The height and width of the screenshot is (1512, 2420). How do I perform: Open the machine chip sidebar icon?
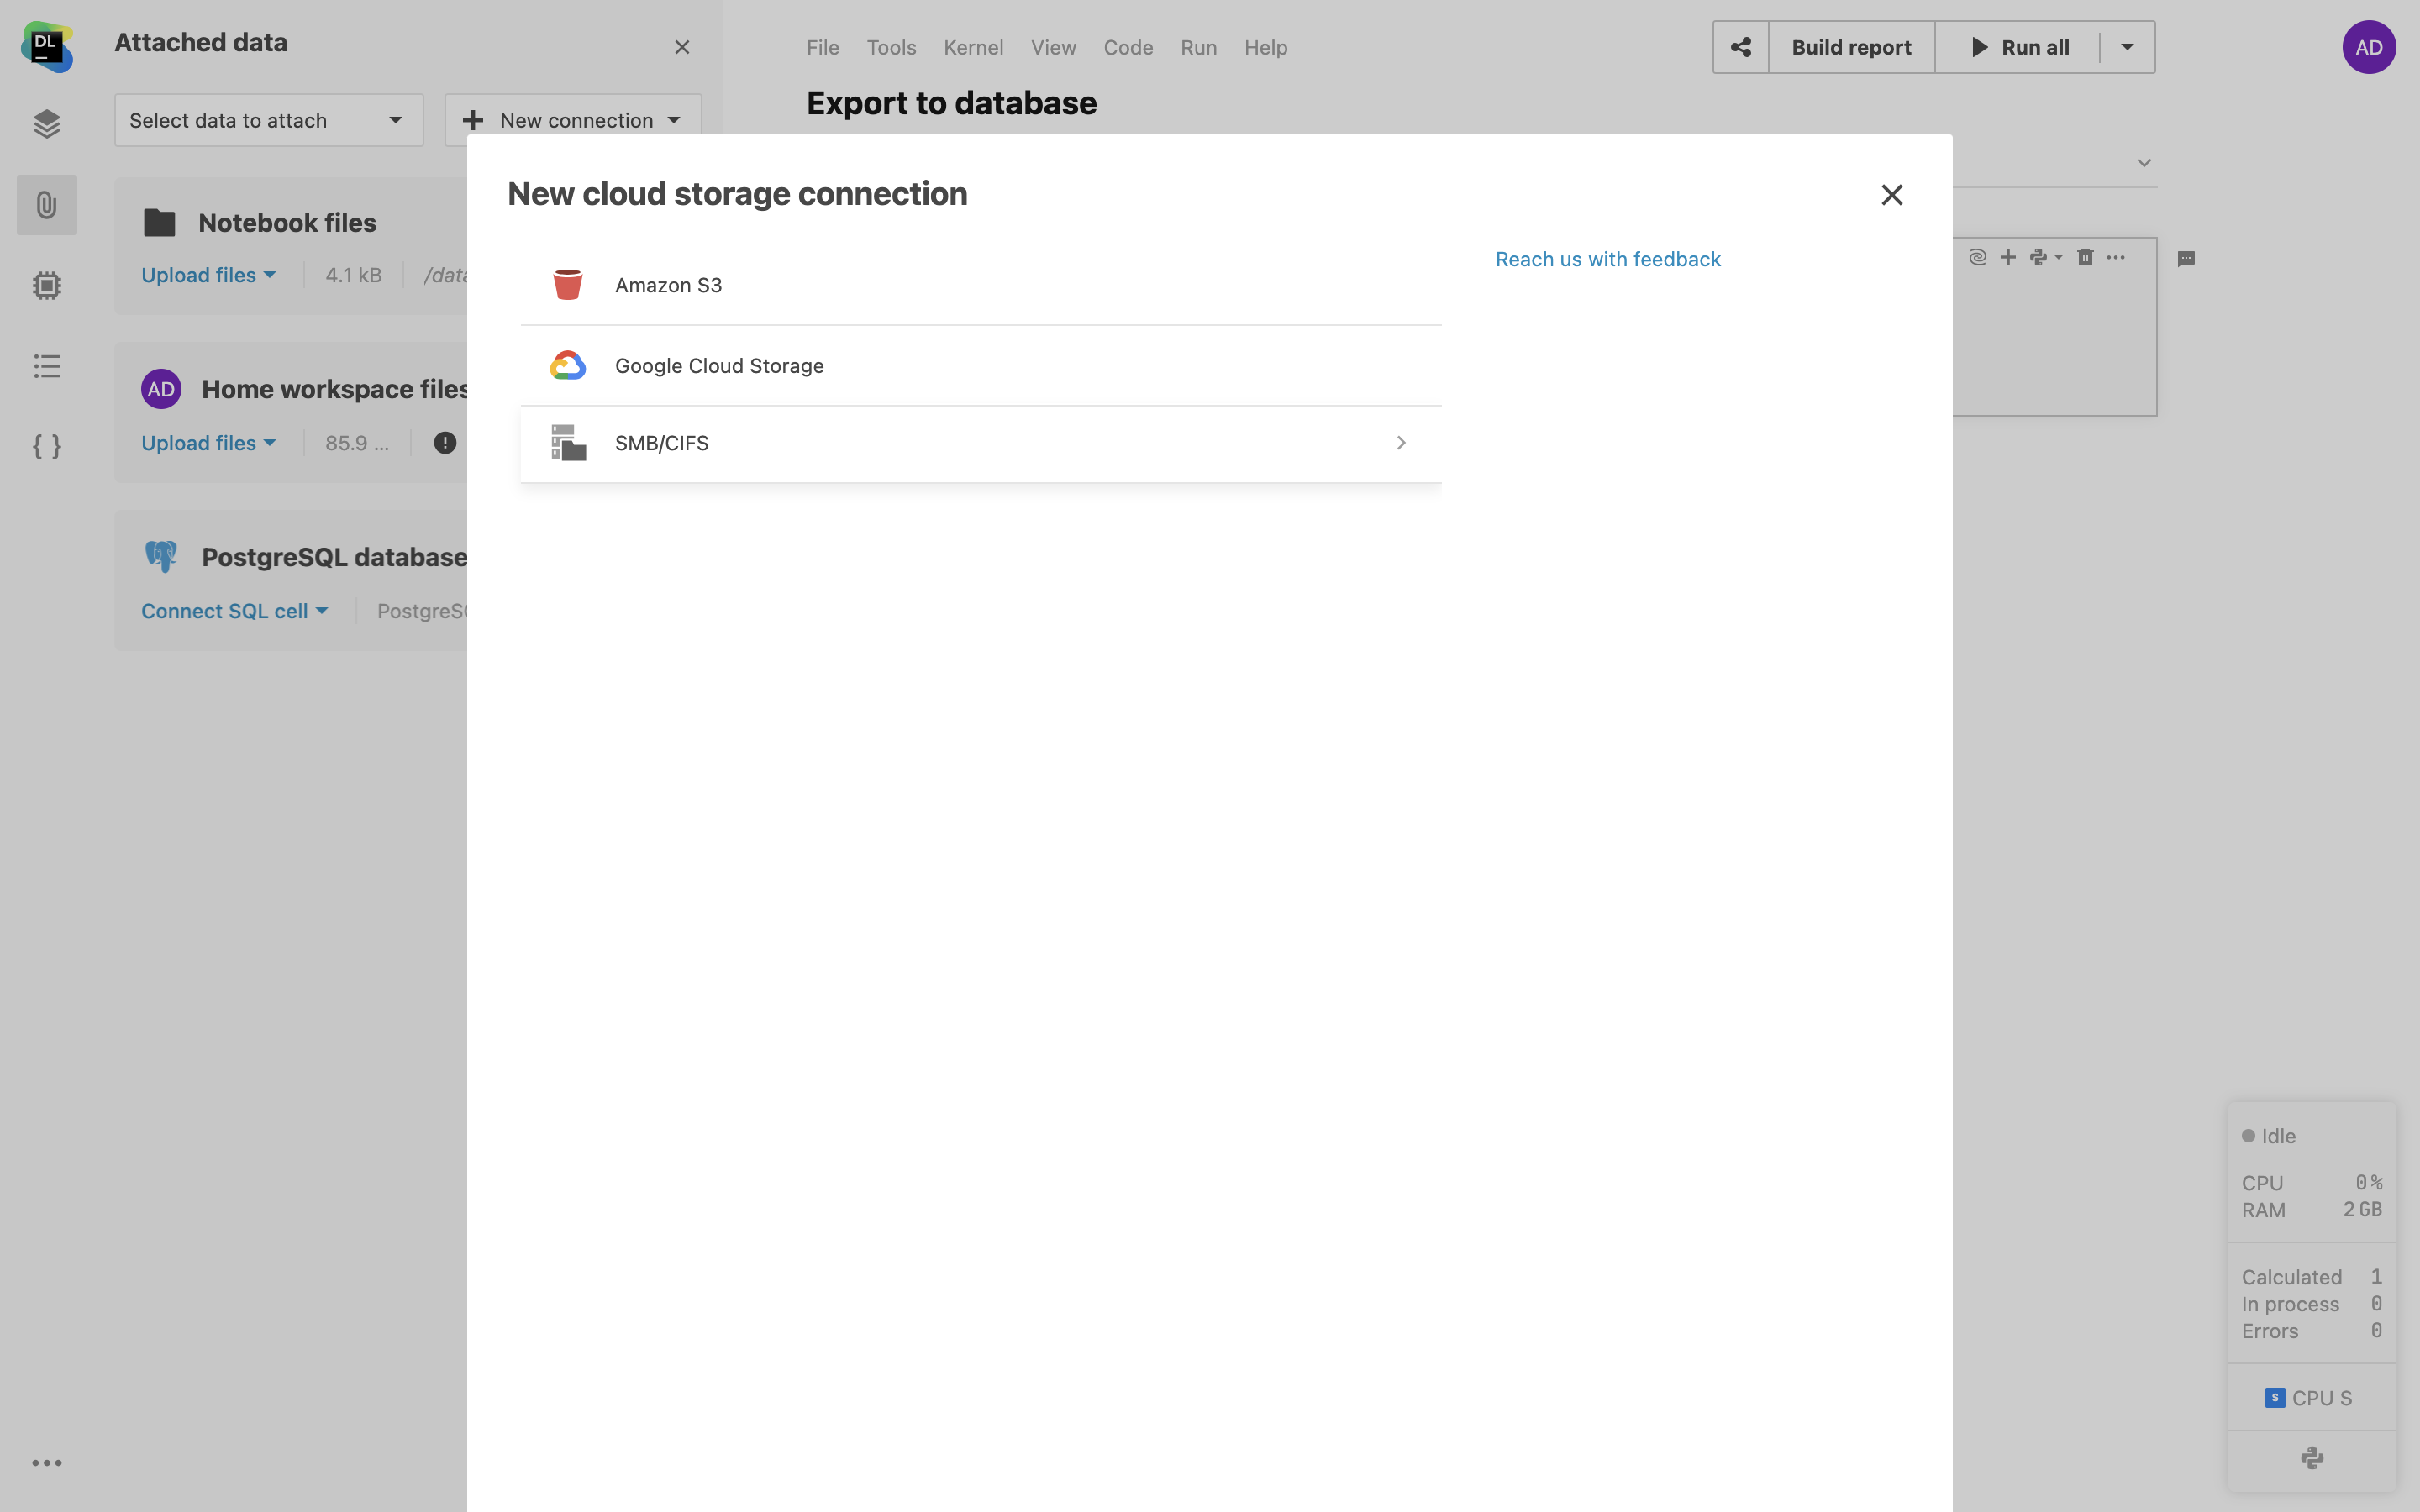click(47, 286)
